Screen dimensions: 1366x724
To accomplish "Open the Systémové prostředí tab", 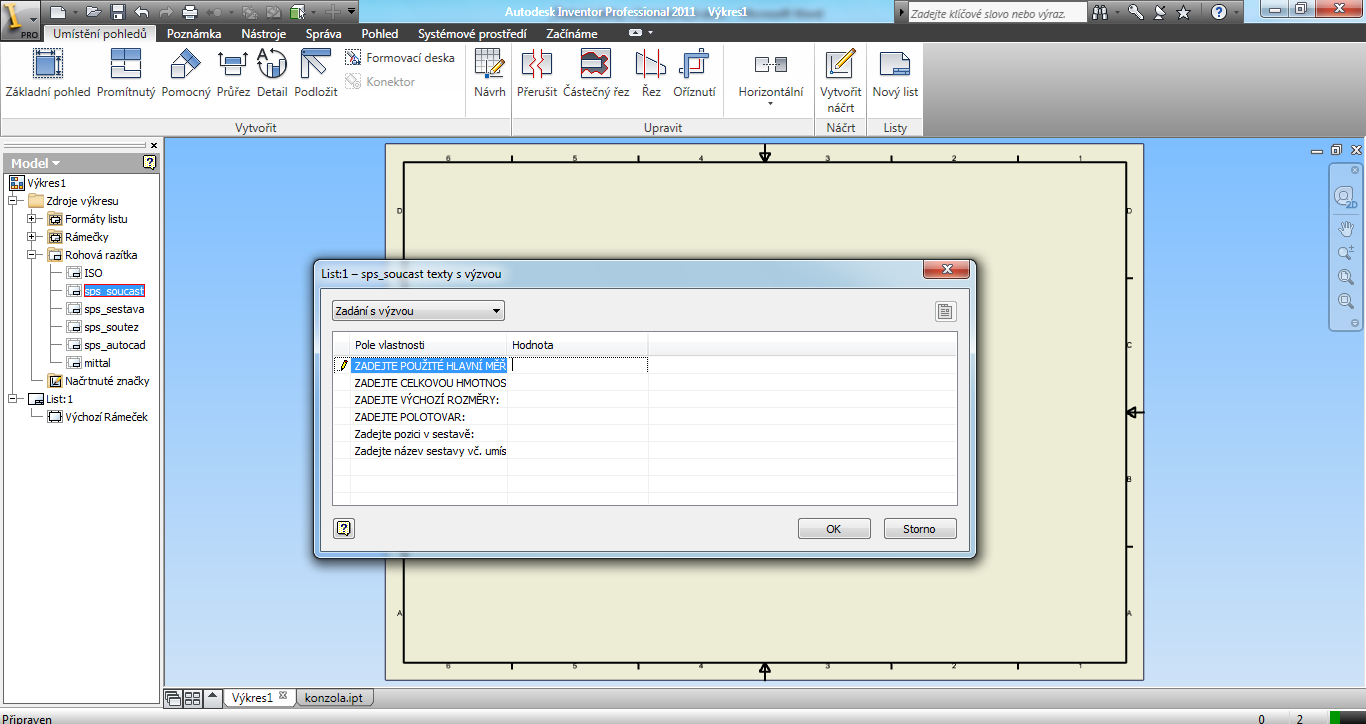I will coord(472,34).
